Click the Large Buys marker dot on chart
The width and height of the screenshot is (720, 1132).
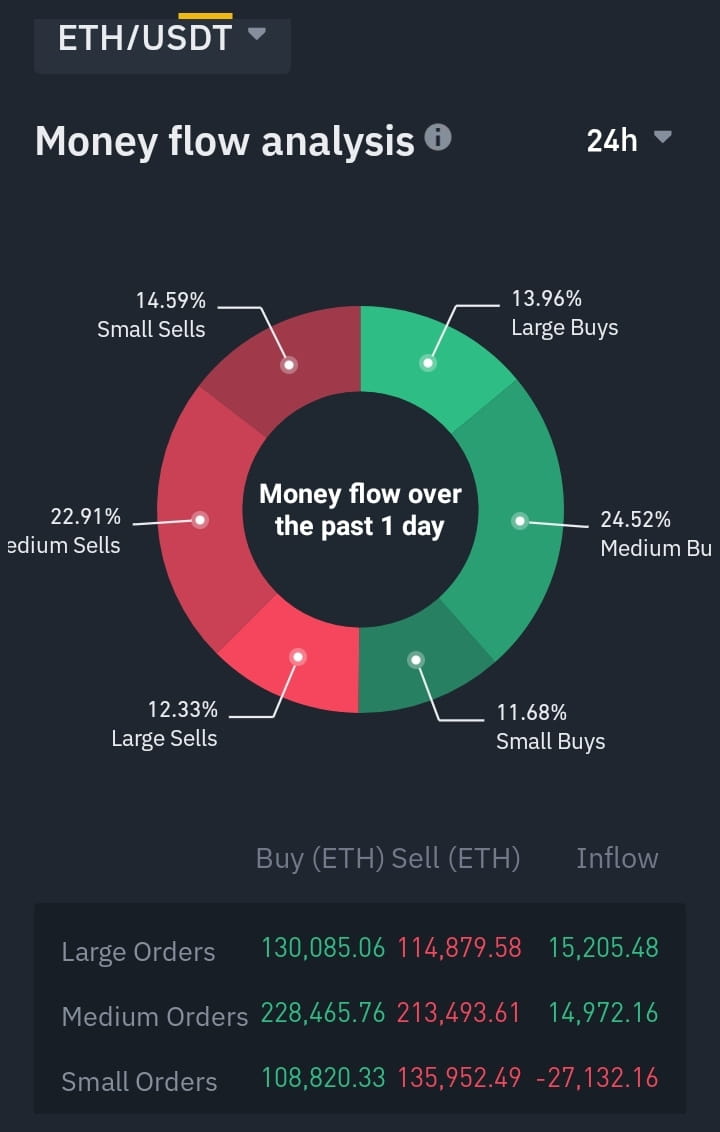coord(430,363)
